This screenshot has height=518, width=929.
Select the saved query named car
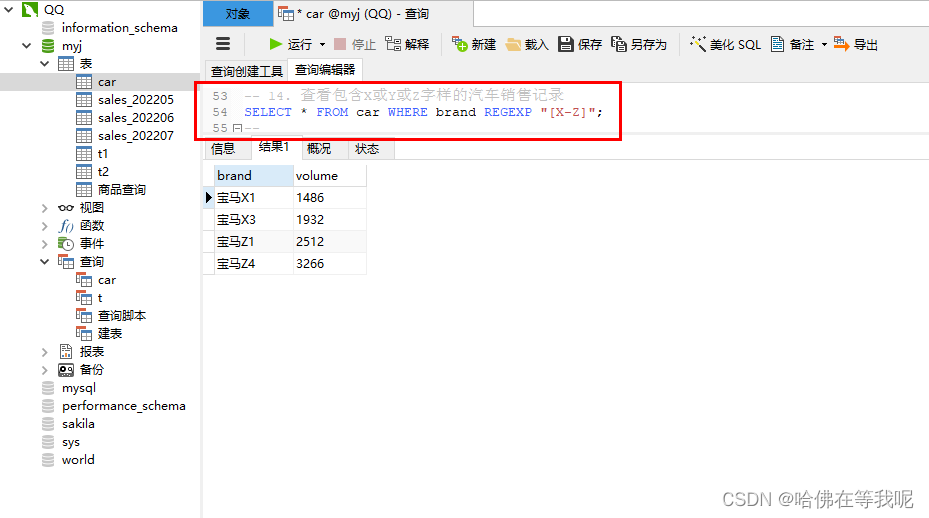(107, 280)
